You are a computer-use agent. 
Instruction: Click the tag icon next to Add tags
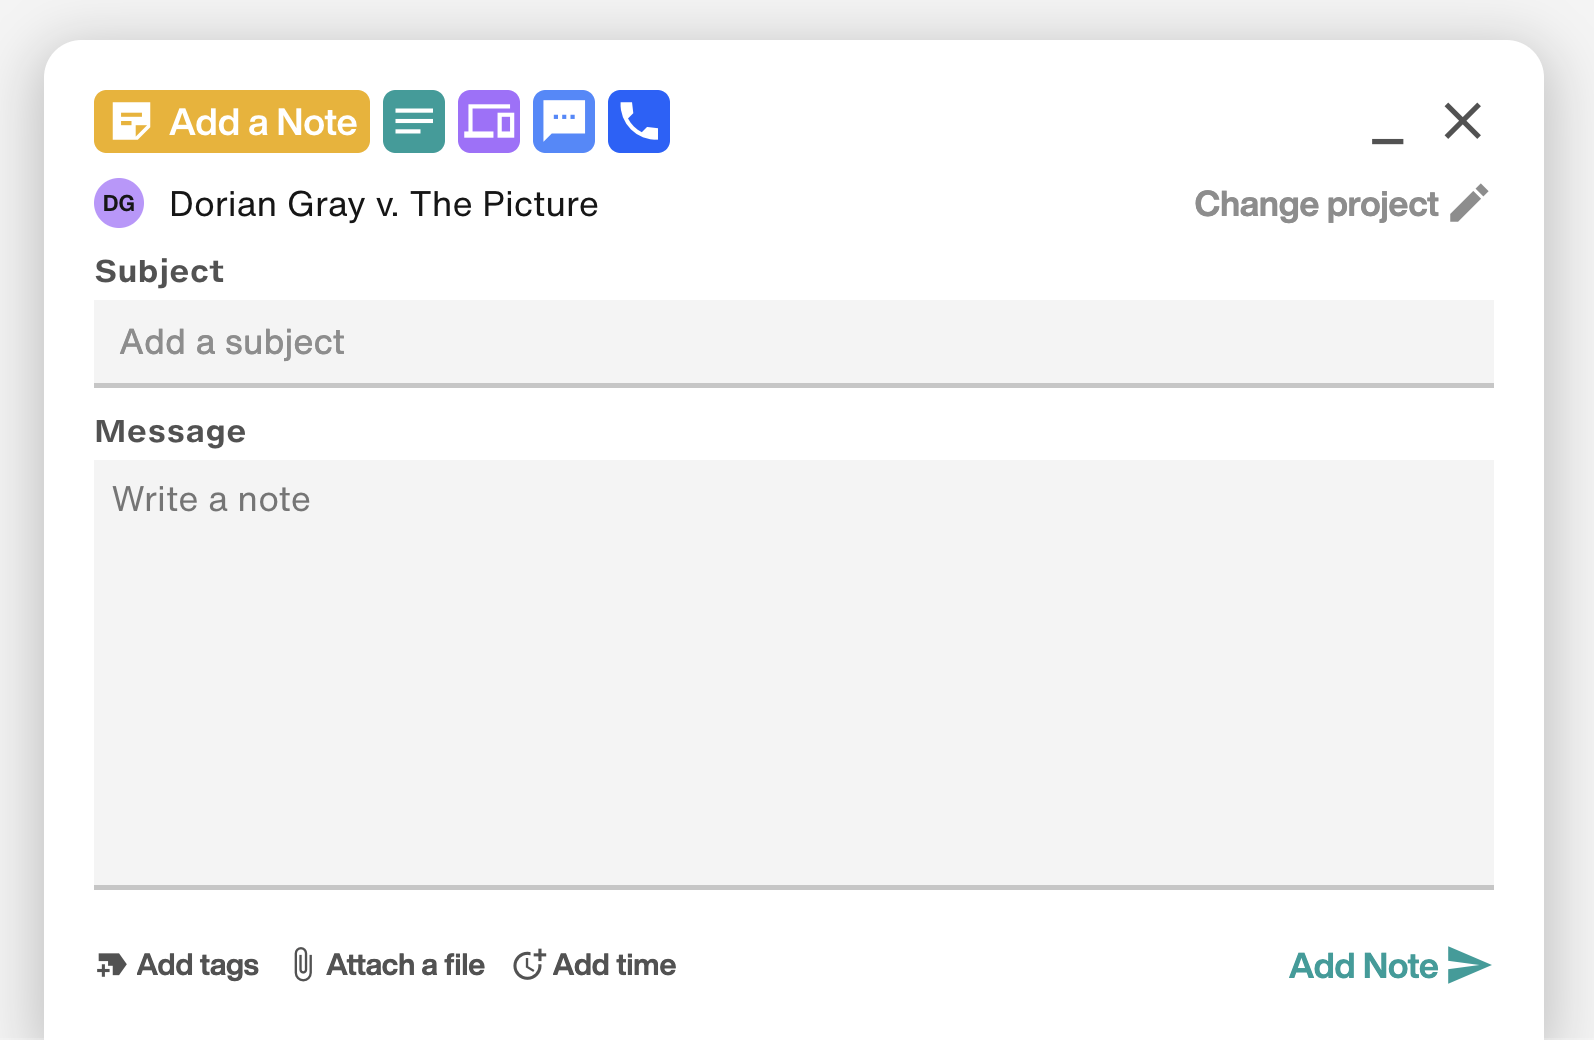click(111, 965)
